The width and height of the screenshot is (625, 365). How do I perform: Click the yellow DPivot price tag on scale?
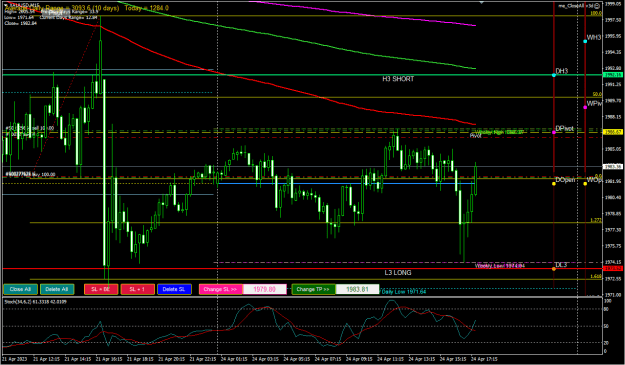coord(613,132)
